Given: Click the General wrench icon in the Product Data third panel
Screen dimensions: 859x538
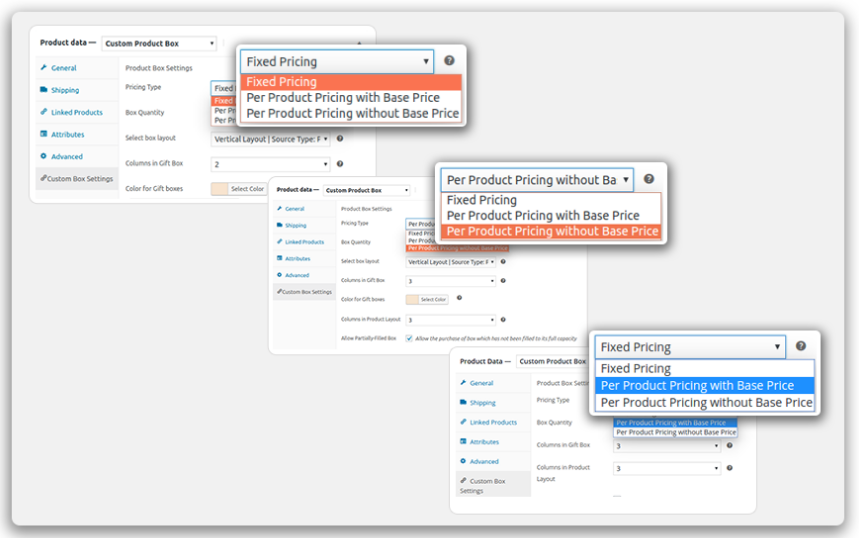Looking at the screenshot, I should 463,382.
